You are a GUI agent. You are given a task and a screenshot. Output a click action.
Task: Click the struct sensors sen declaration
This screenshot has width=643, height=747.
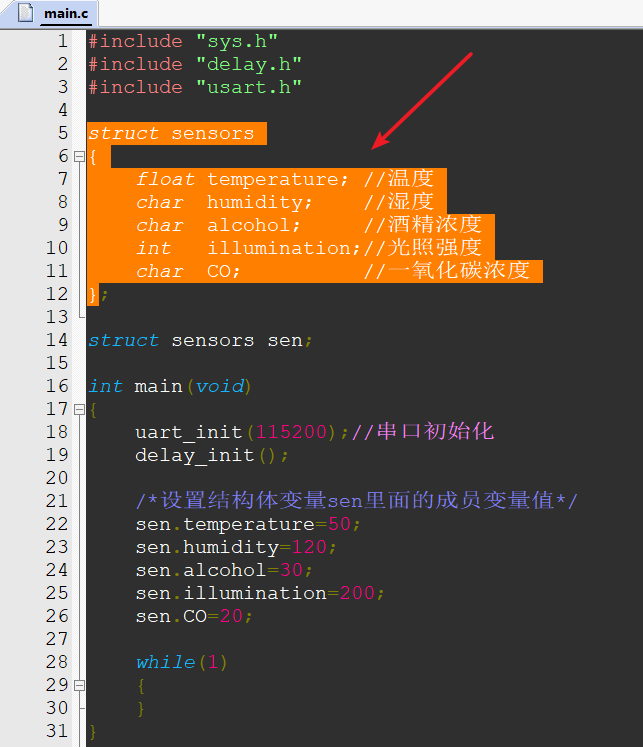tap(201, 341)
